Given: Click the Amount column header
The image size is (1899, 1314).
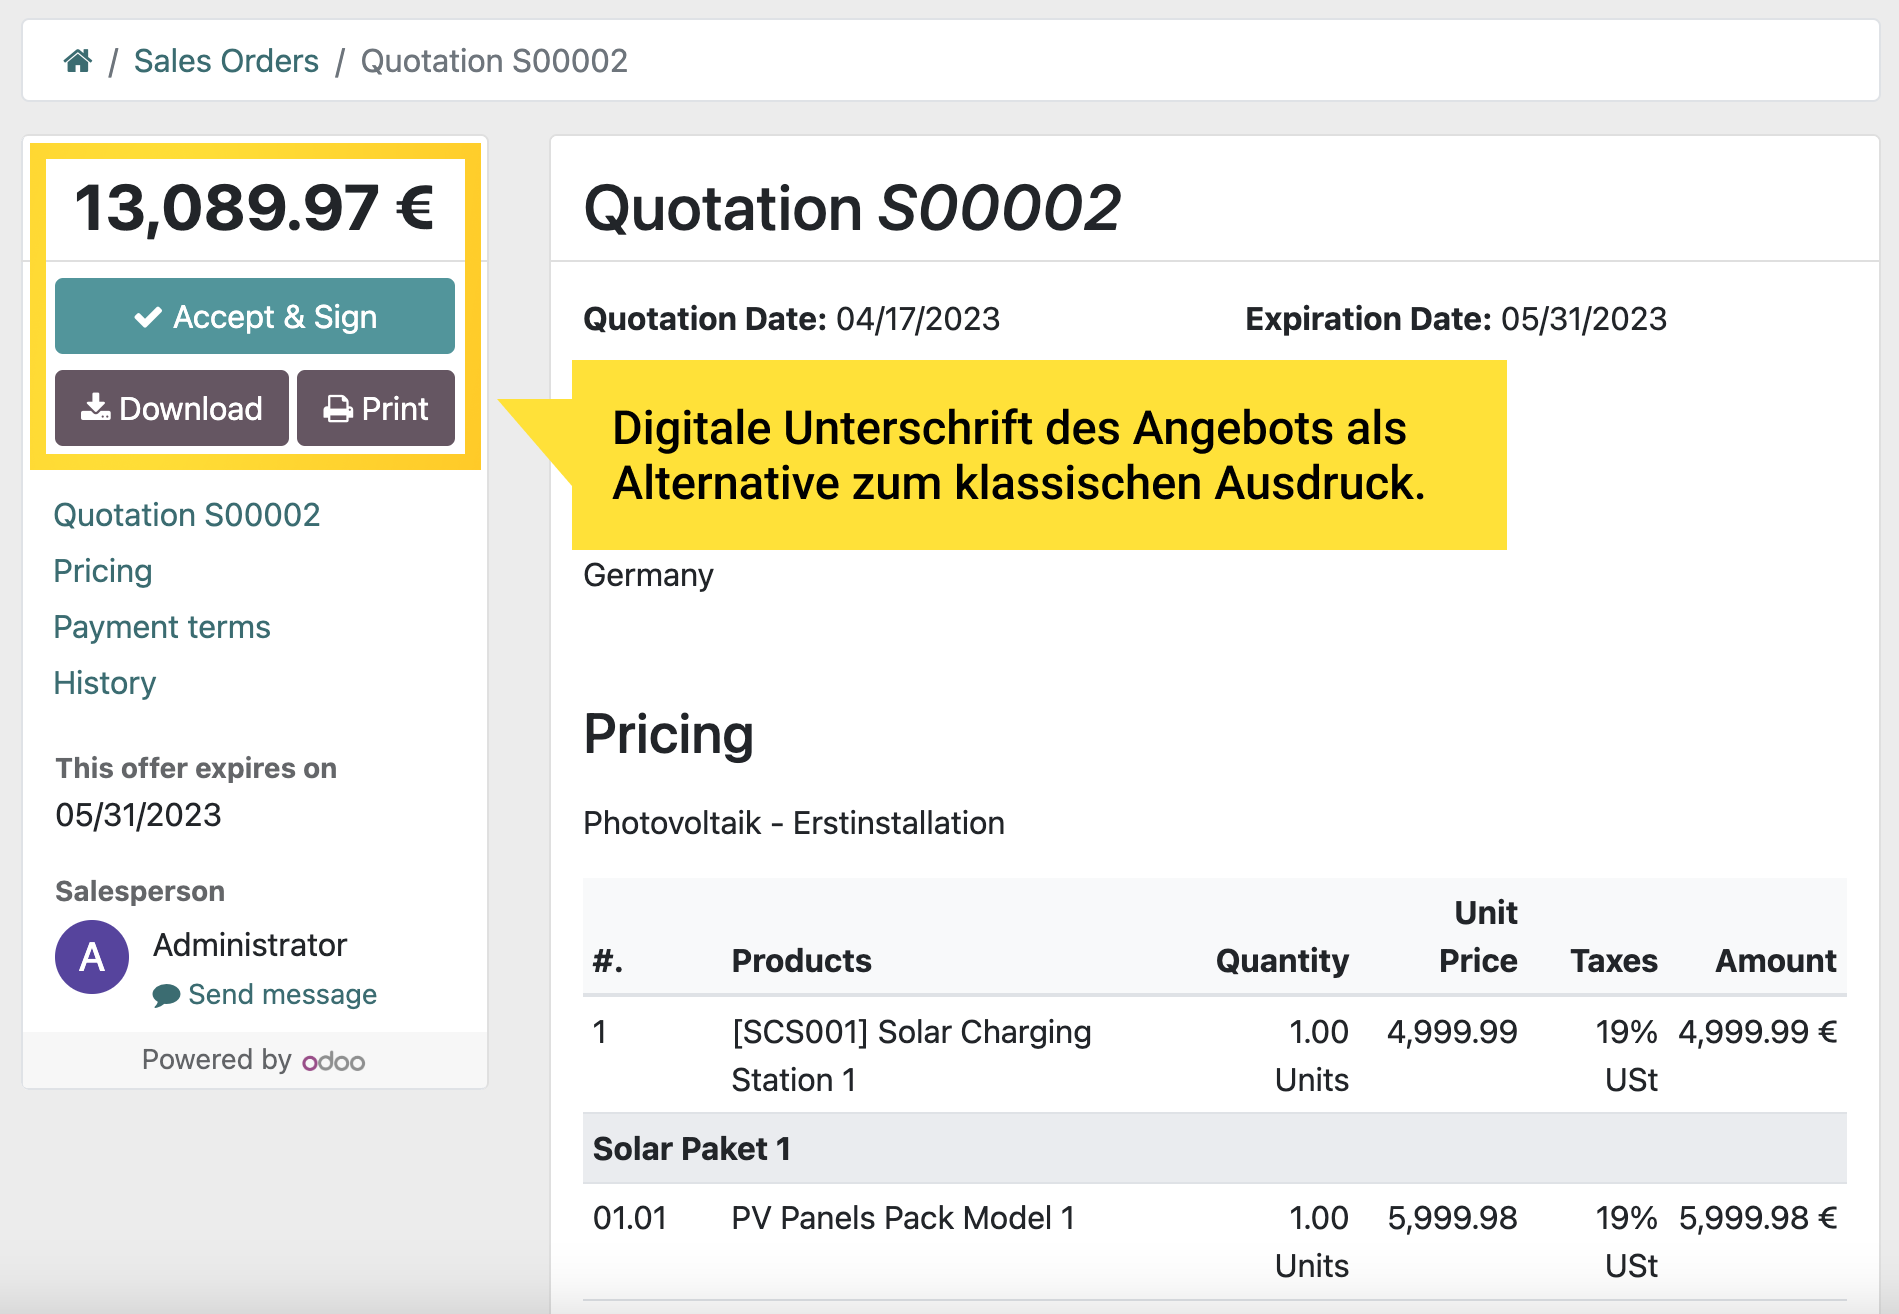Looking at the screenshot, I should [x=1776, y=961].
